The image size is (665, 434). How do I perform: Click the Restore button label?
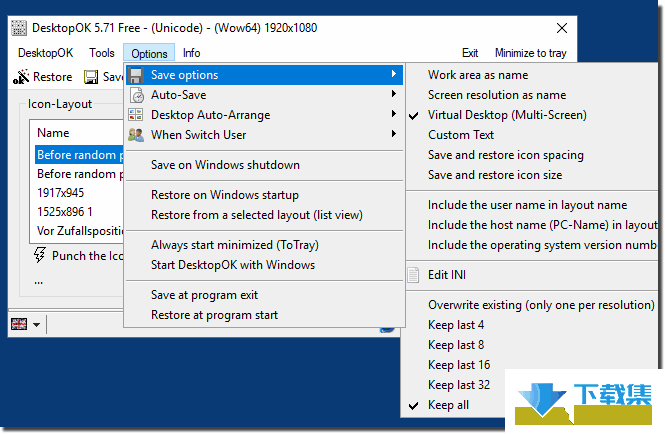click(x=53, y=77)
